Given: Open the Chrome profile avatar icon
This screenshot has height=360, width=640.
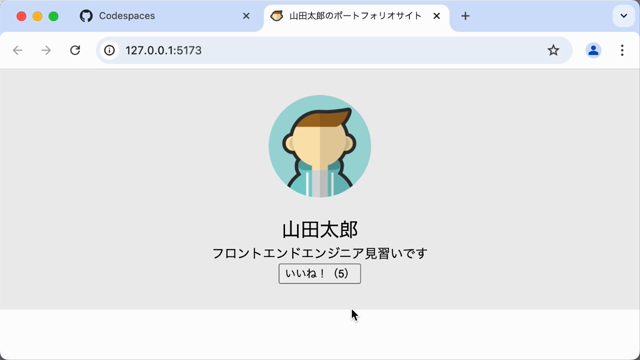Looking at the screenshot, I should (x=593, y=50).
